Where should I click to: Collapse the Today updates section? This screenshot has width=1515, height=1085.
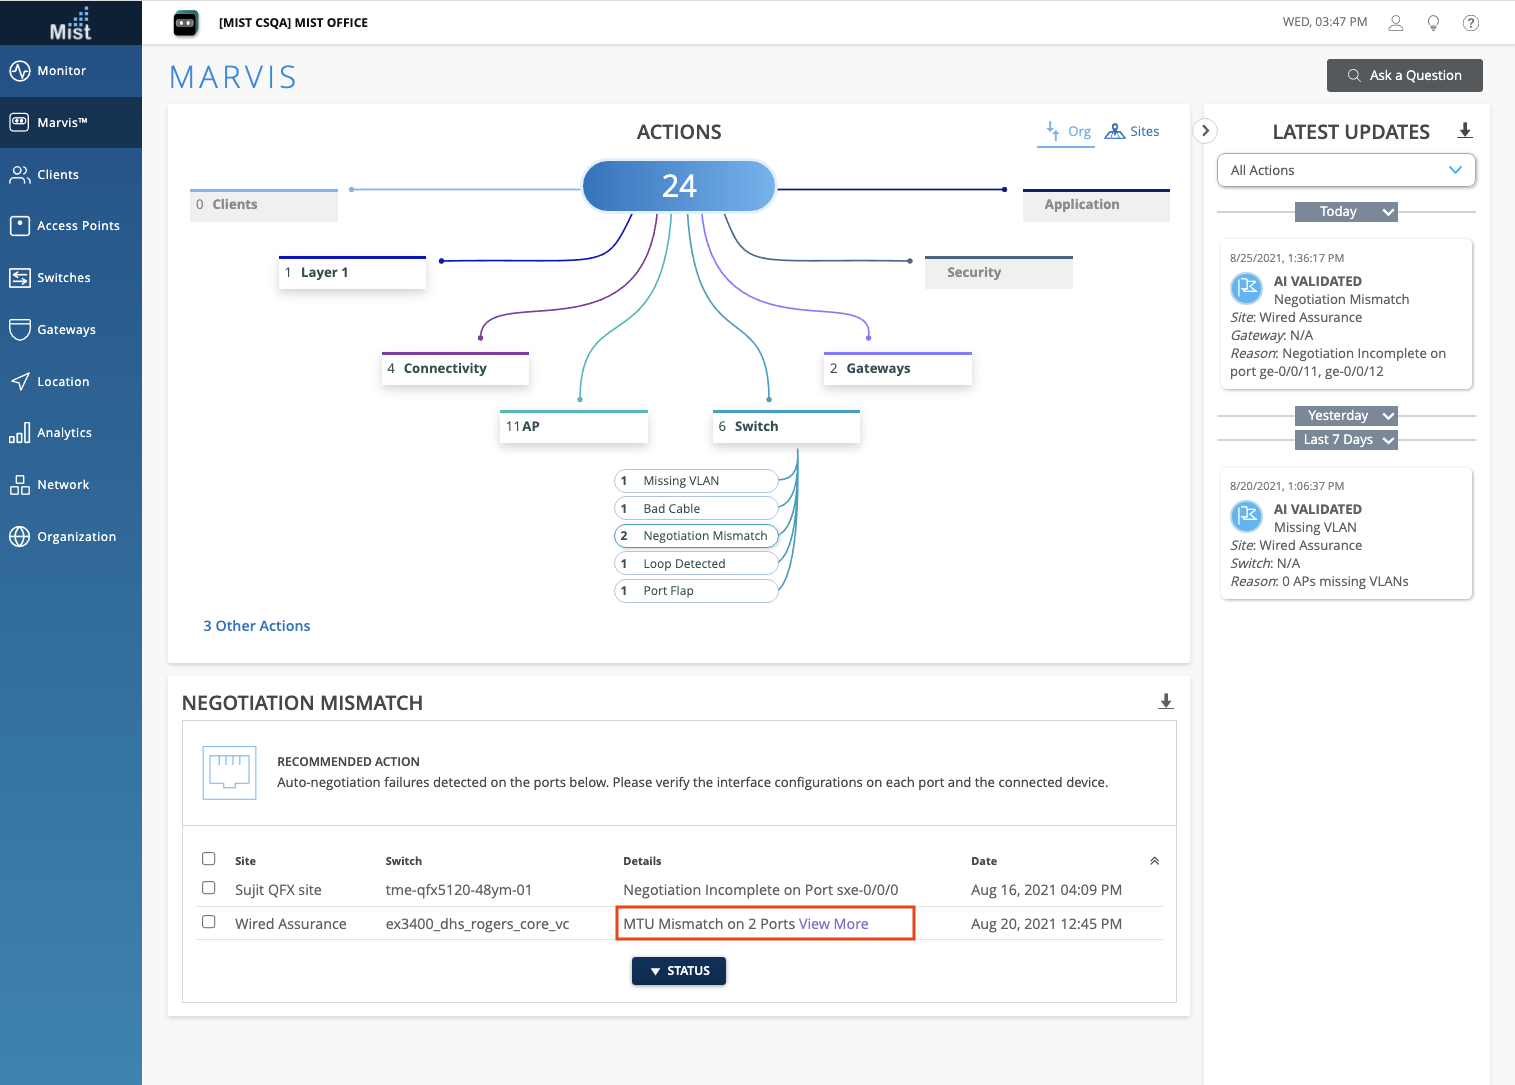1346,212
